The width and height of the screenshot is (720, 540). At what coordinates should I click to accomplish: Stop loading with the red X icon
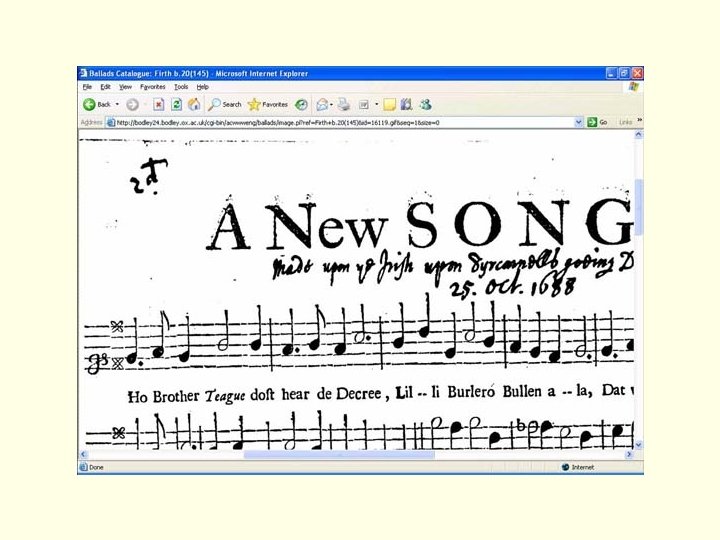pos(158,105)
